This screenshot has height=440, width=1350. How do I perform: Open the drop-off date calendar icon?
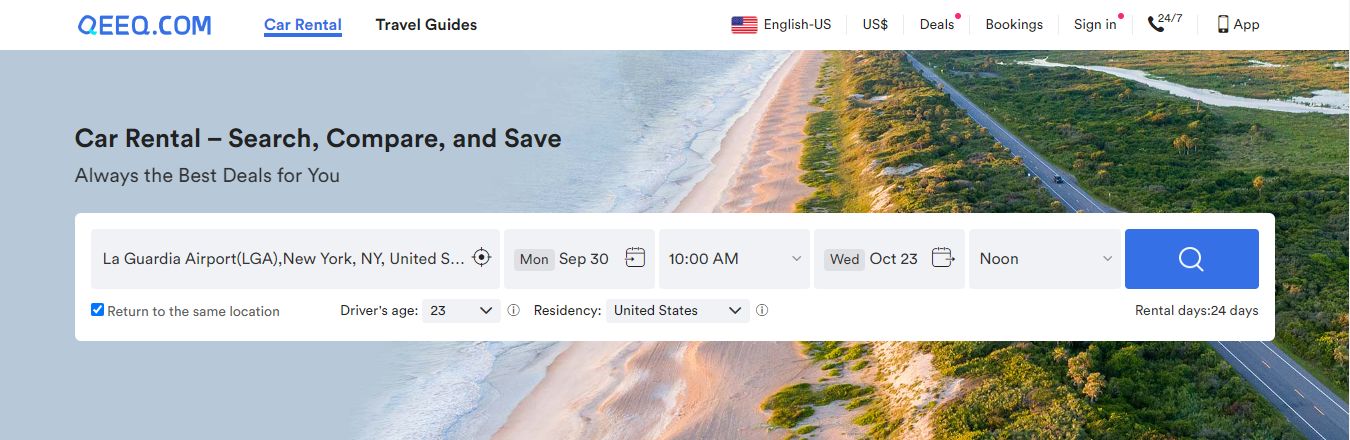(943, 258)
